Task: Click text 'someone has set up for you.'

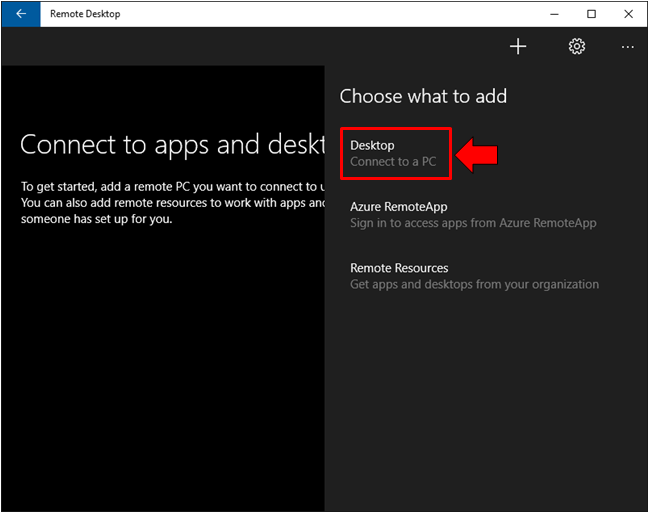Action: (x=96, y=219)
